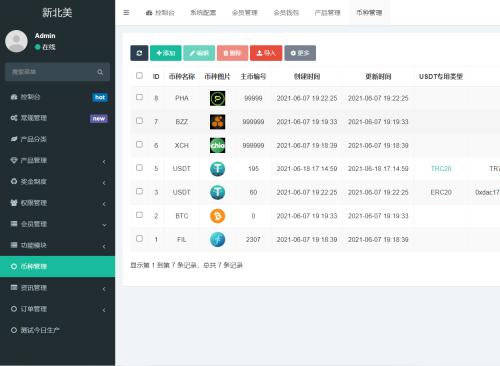The height and width of the screenshot is (366, 500).
Task: Tick the checkbox for PHA row
Action: 139,97
